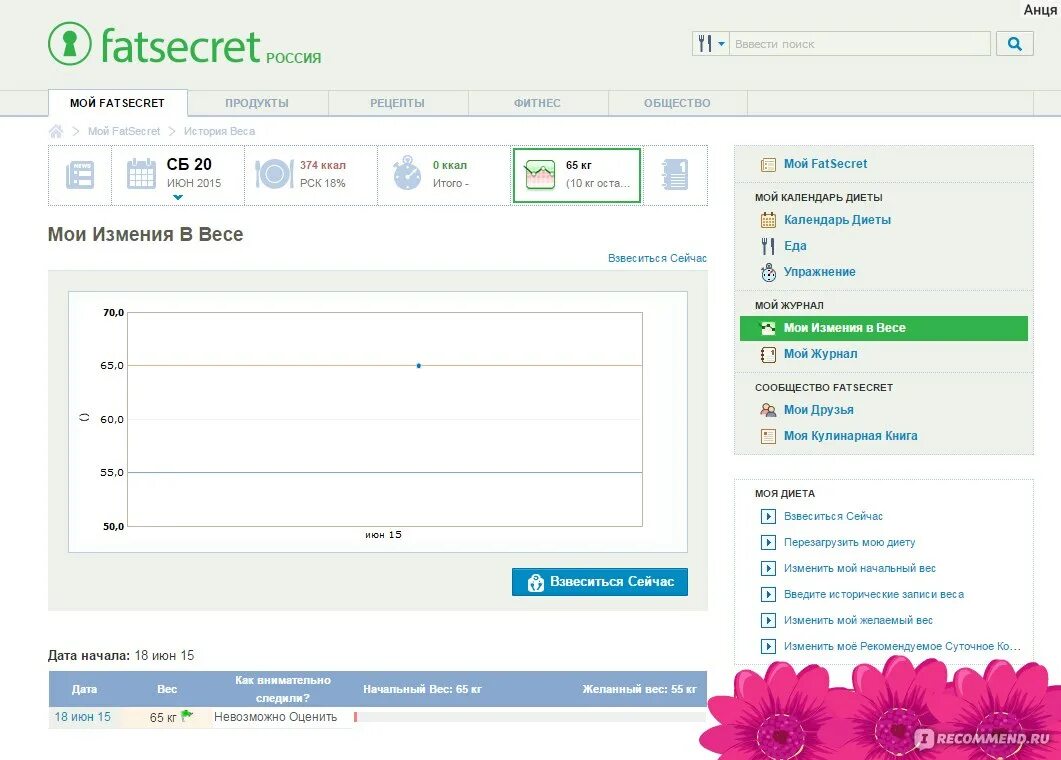The height and width of the screenshot is (760, 1061).
Task: Open the РЕЦЕПТЫ tab
Action: [397, 103]
